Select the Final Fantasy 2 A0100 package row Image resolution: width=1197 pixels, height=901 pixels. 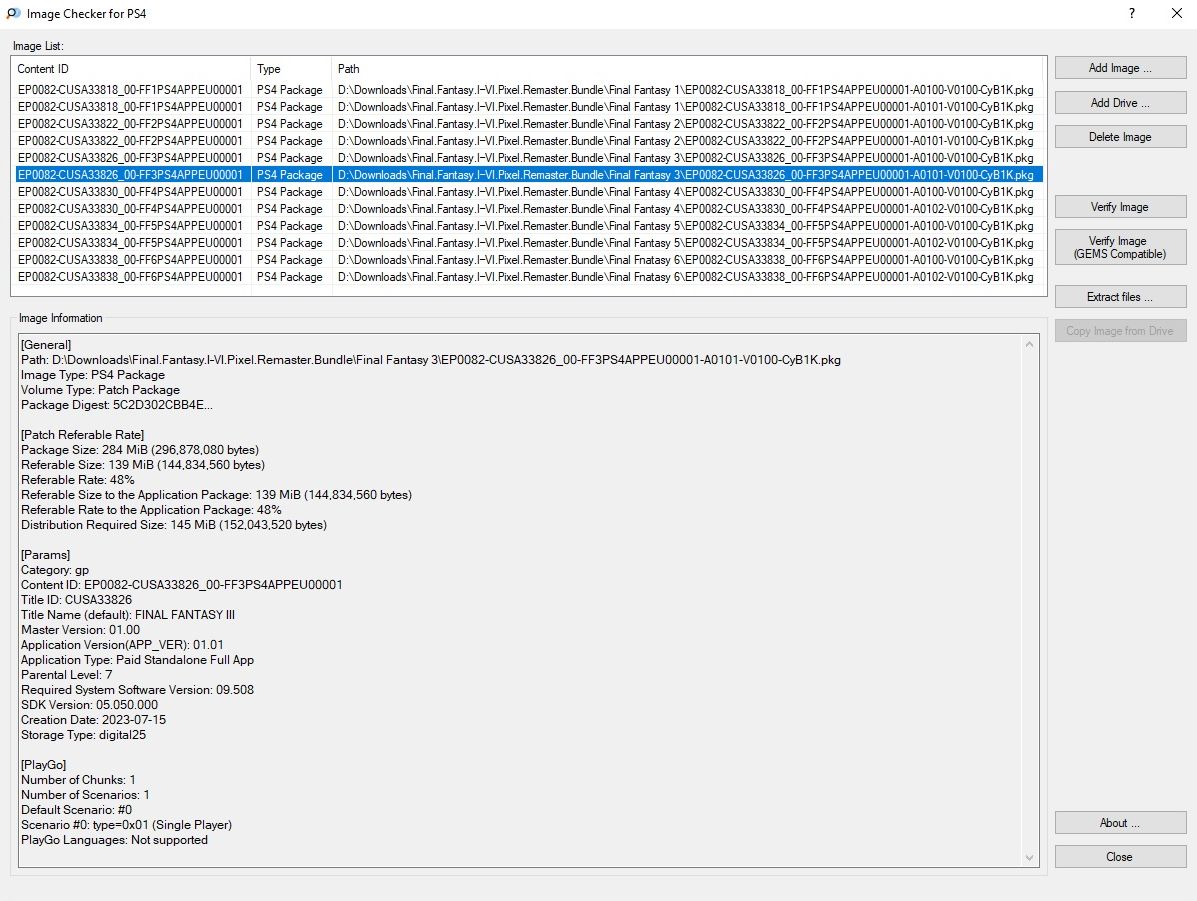[529, 124]
